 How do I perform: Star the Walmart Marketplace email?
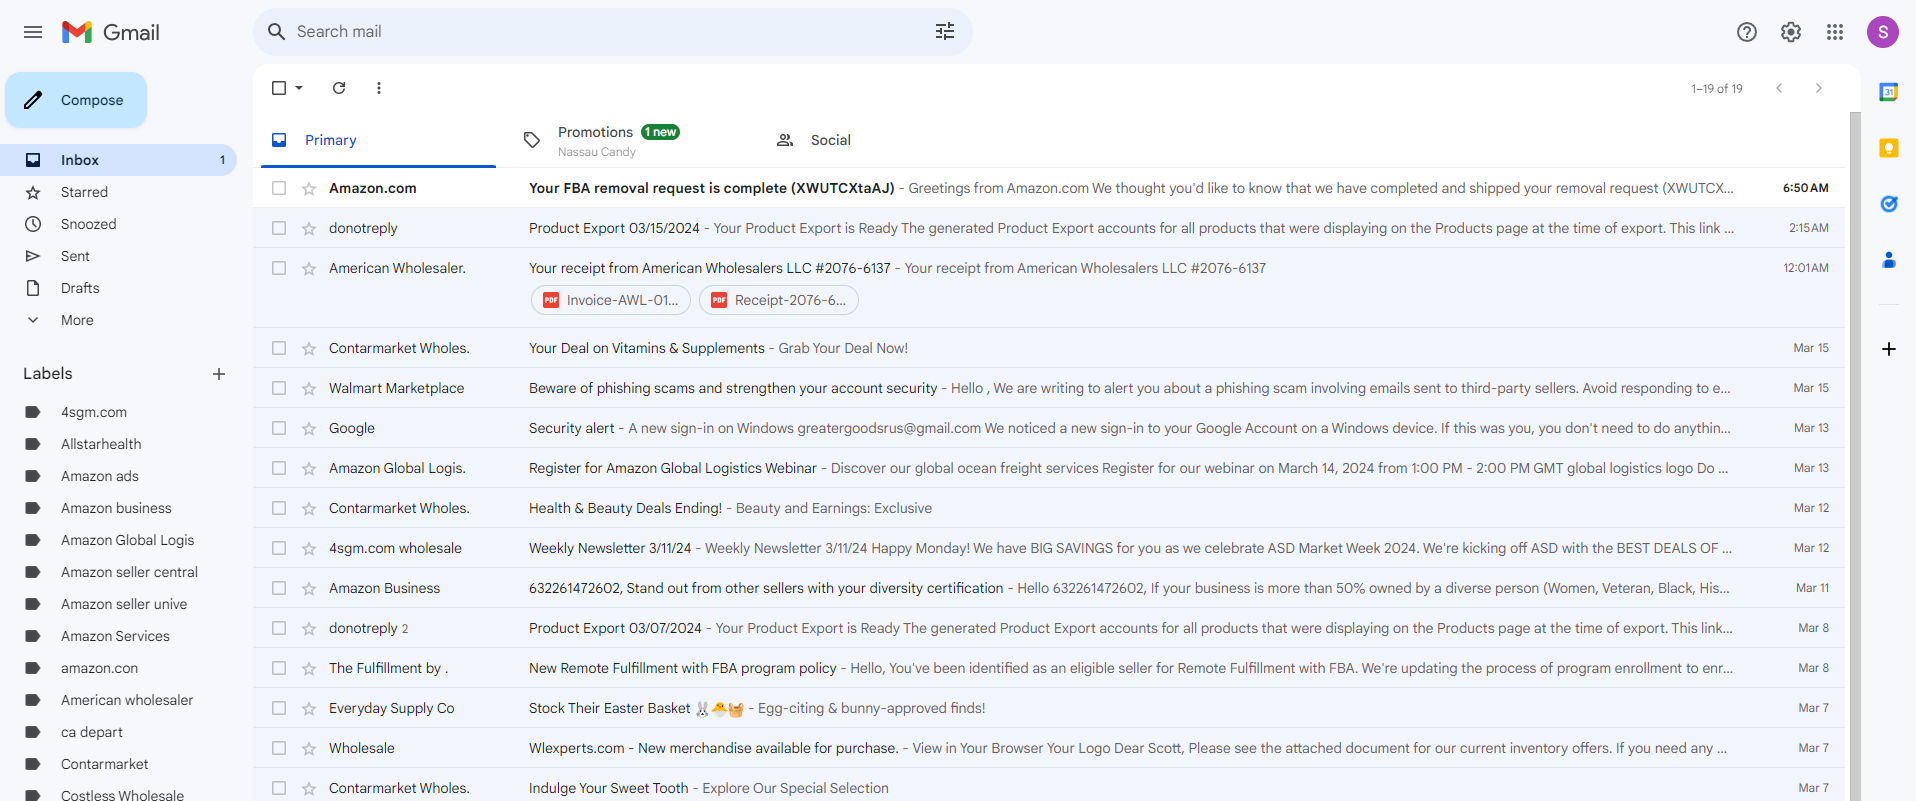309,388
